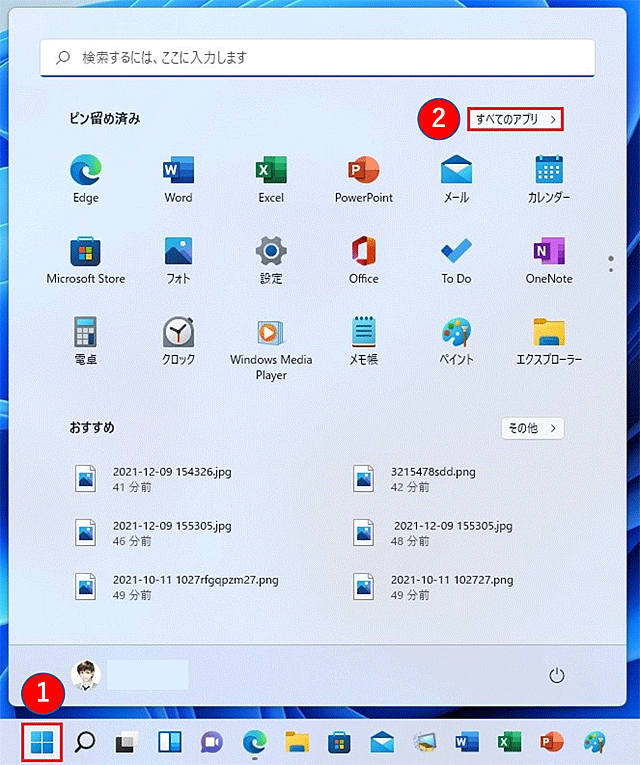This screenshot has width=640, height=765.
Task: Open pinned エクスプローラー app
Action: point(549,341)
